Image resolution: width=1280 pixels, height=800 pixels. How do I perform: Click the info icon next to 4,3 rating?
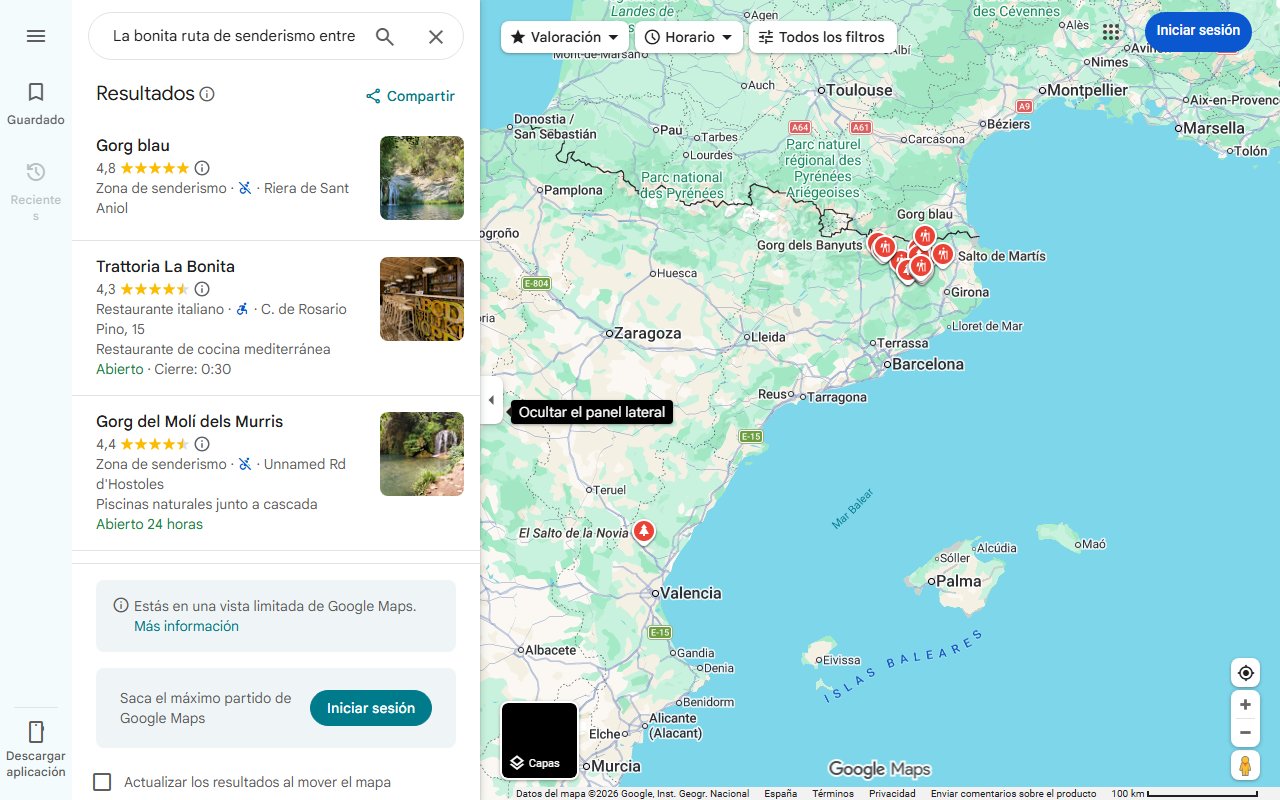pos(202,289)
